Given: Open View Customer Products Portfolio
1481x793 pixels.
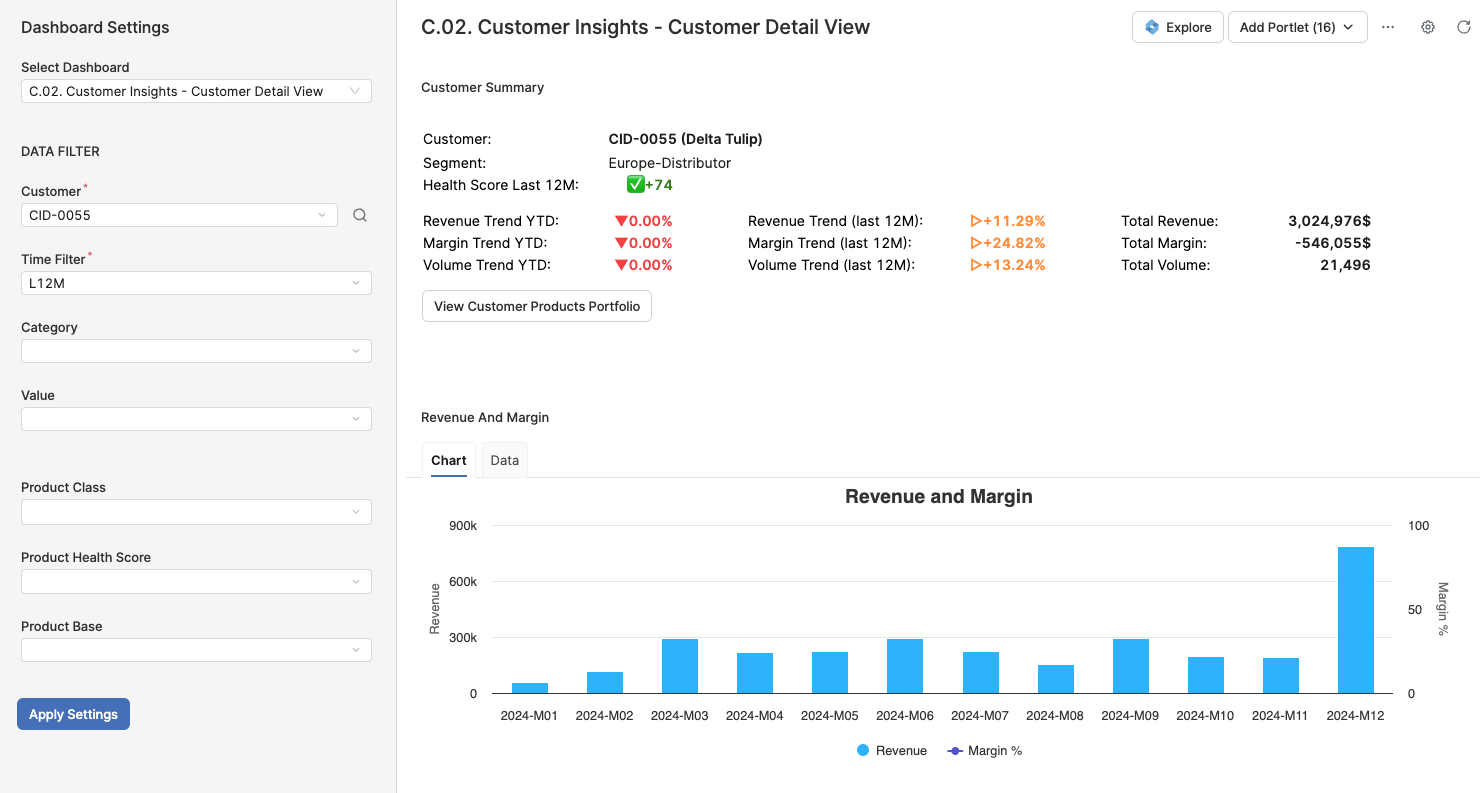Looking at the screenshot, I should coord(536,306).
